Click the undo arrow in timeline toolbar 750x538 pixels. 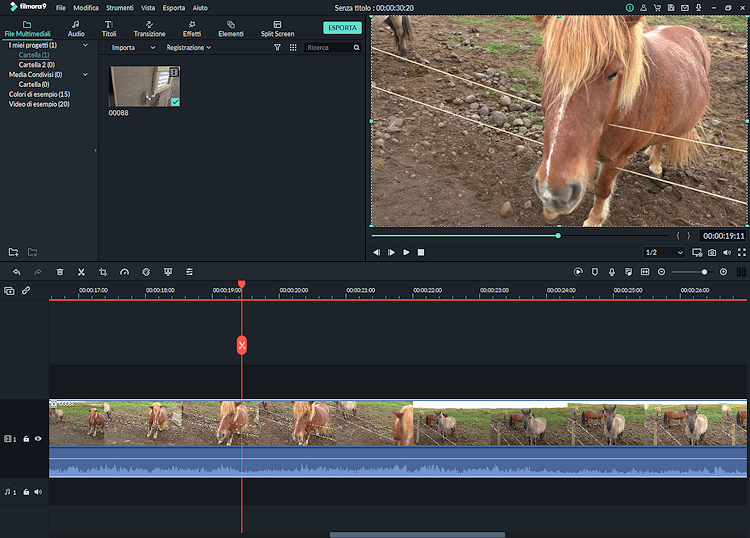point(17,272)
